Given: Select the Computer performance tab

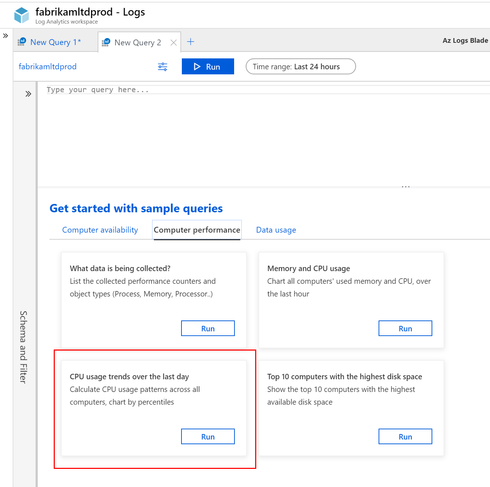Looking at the screenshot, I should click(197, 230).
